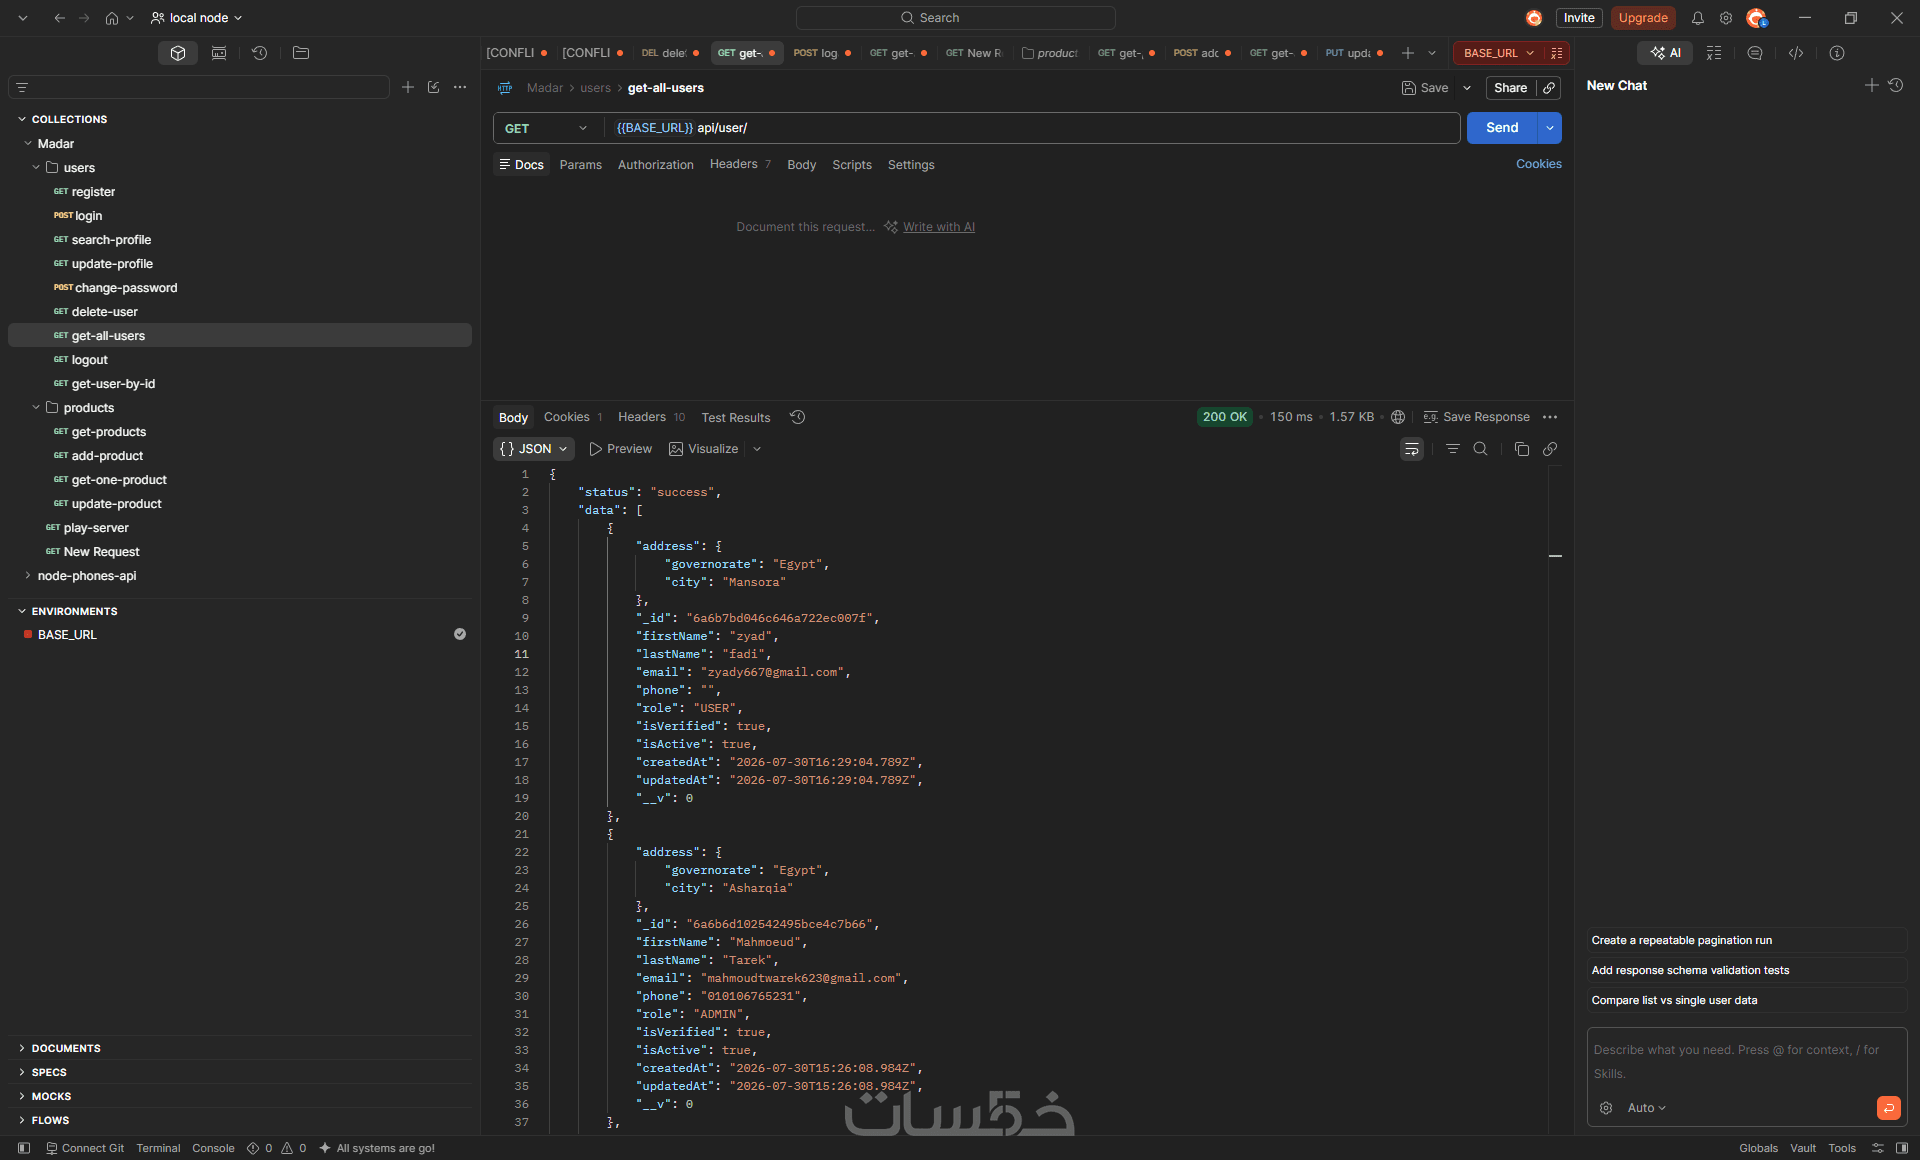
Task: Open the Collections sidebar icon
Action: (178, 53)
